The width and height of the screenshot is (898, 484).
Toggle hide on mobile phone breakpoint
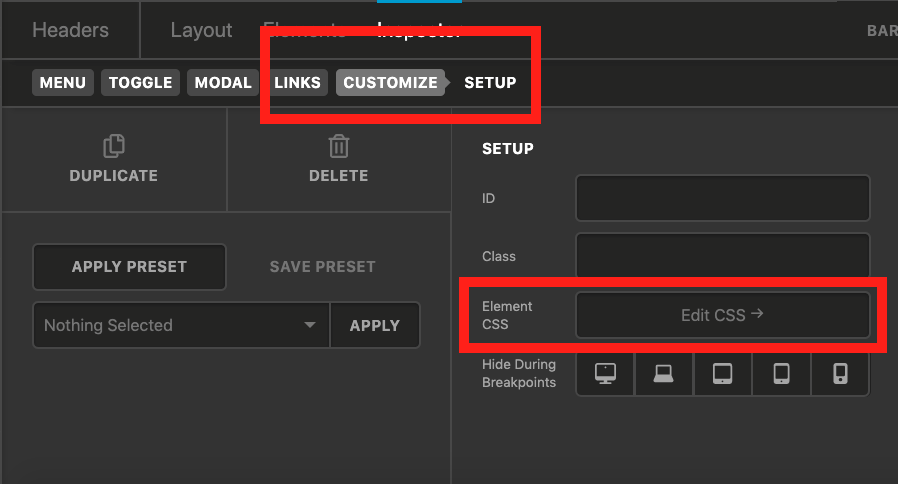840,373
